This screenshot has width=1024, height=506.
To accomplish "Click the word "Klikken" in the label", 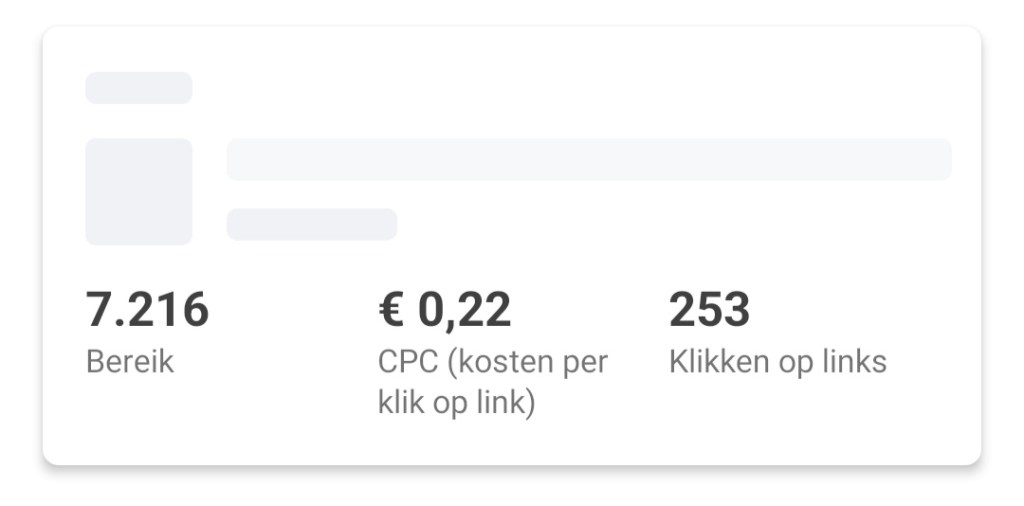I will click(719, 361).
